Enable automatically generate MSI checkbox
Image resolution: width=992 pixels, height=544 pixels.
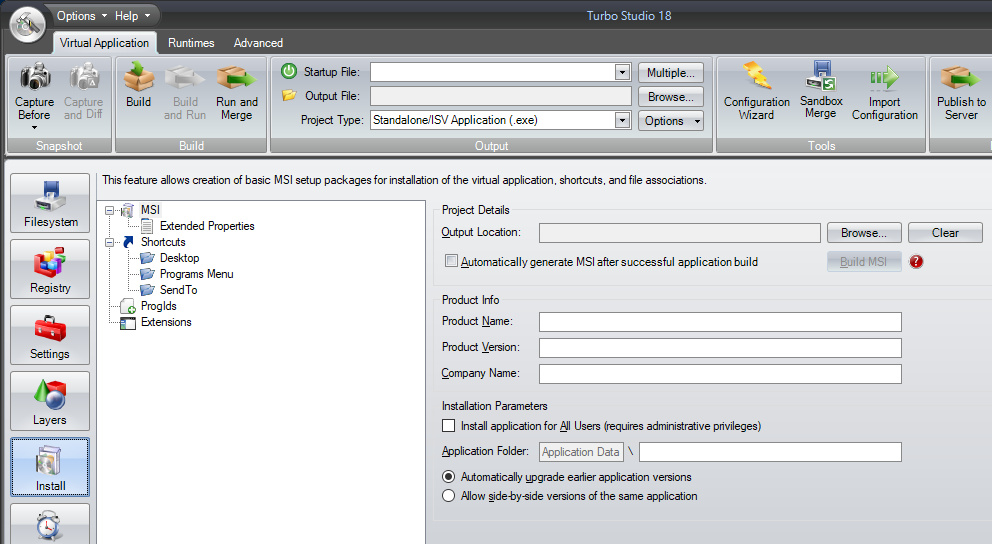(451, 262)
